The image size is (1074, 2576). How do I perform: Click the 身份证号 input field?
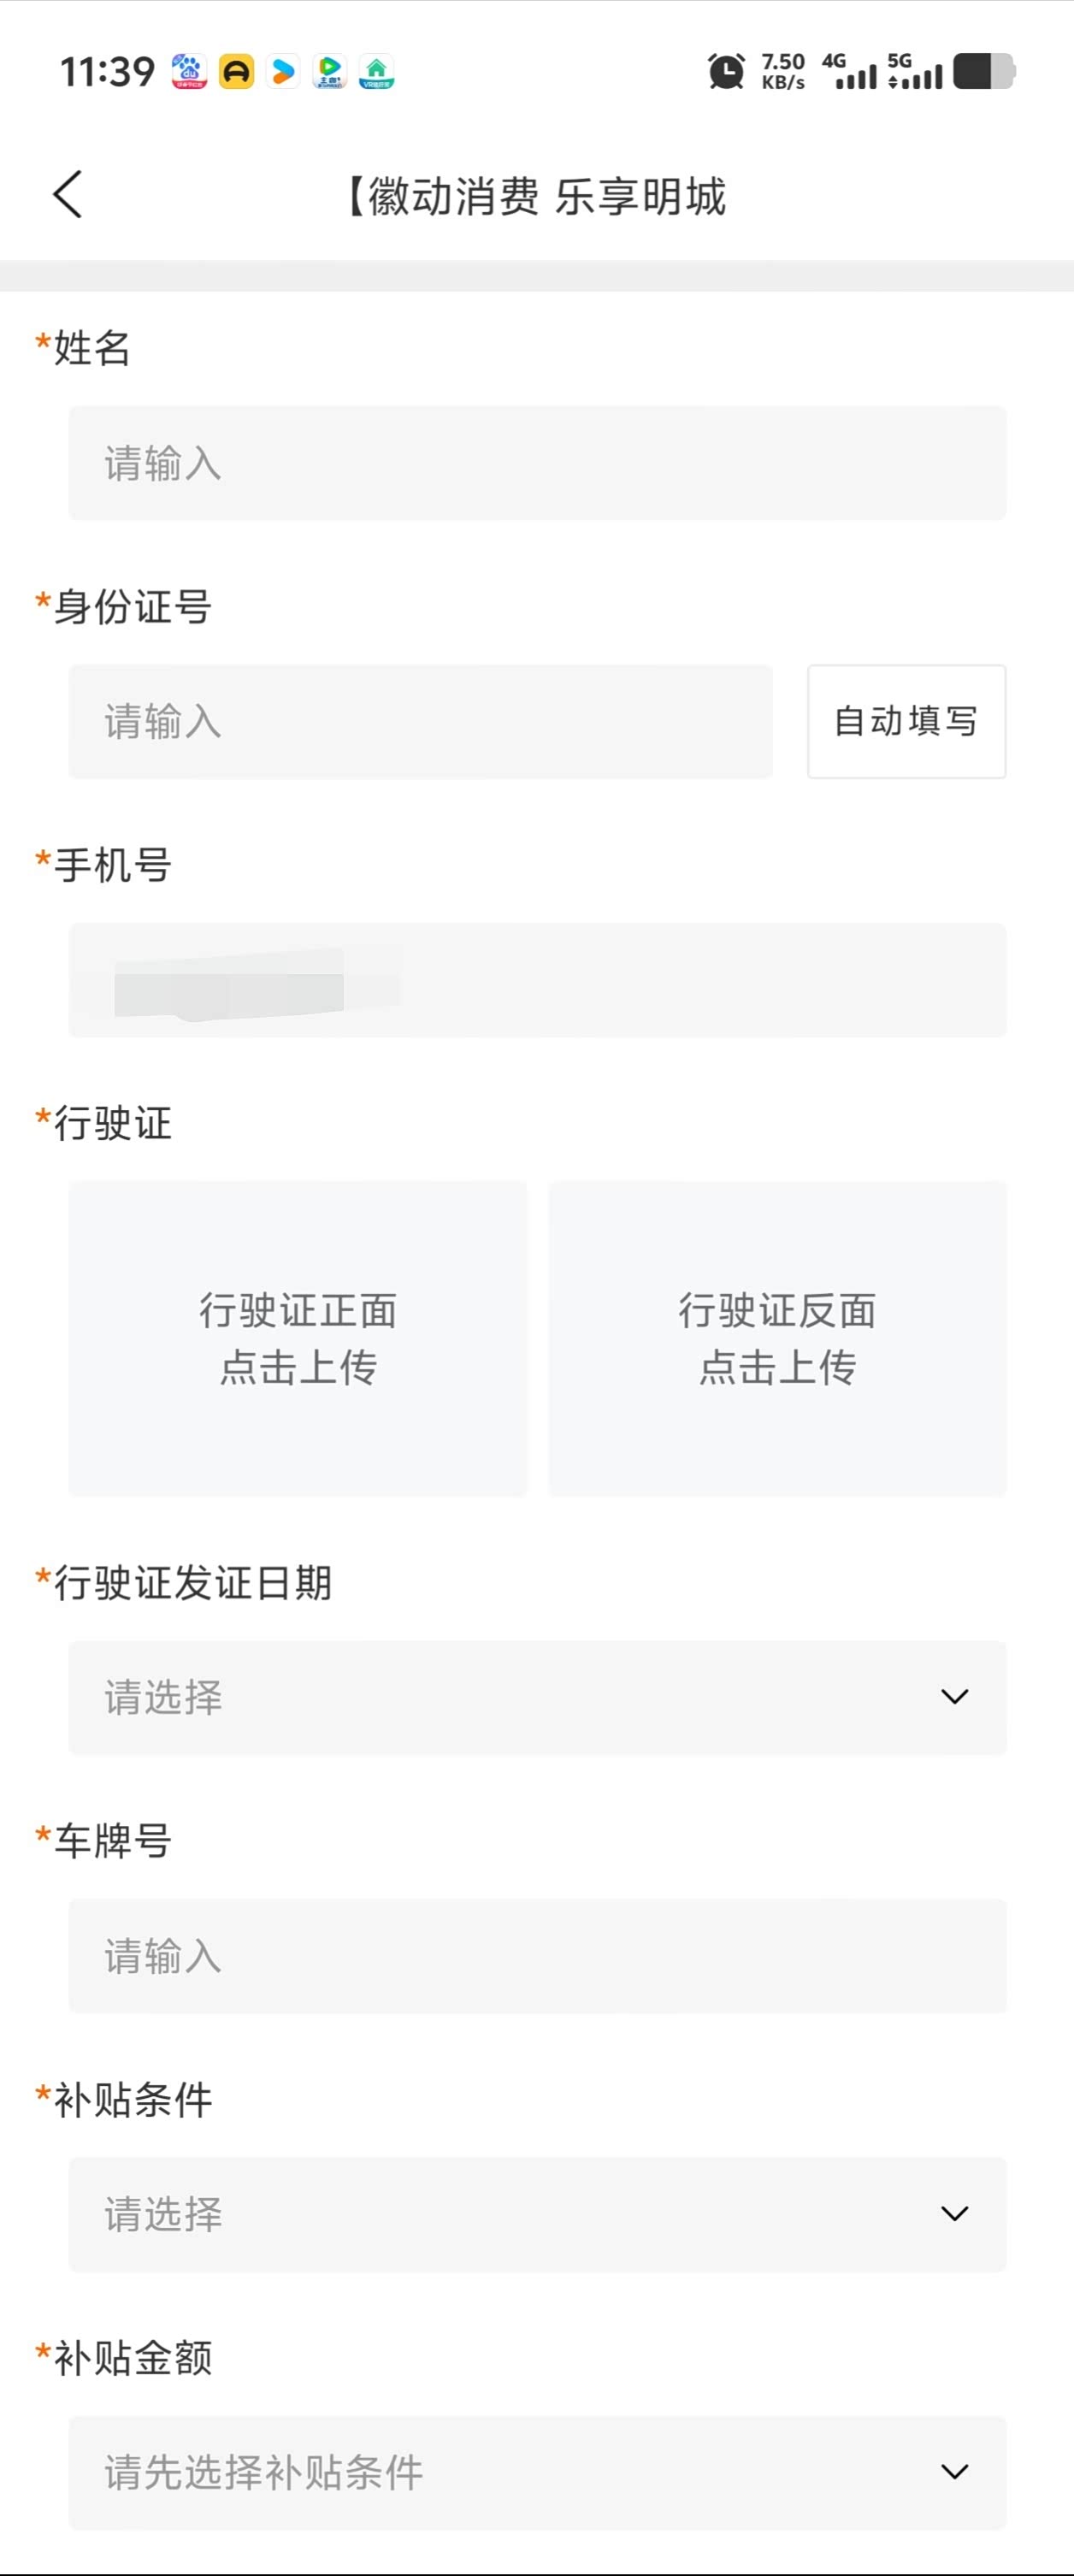pos(420,721)
